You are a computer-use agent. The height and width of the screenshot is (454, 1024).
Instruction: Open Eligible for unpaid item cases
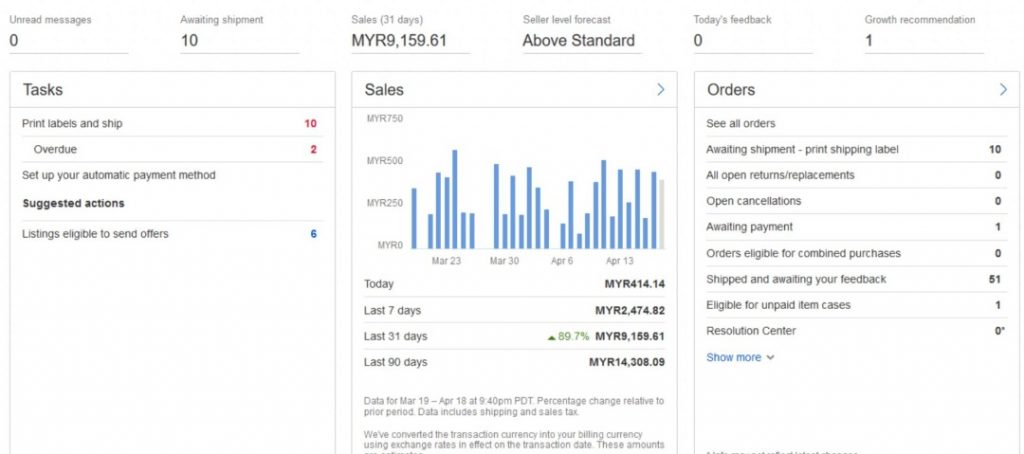point(778,305)
